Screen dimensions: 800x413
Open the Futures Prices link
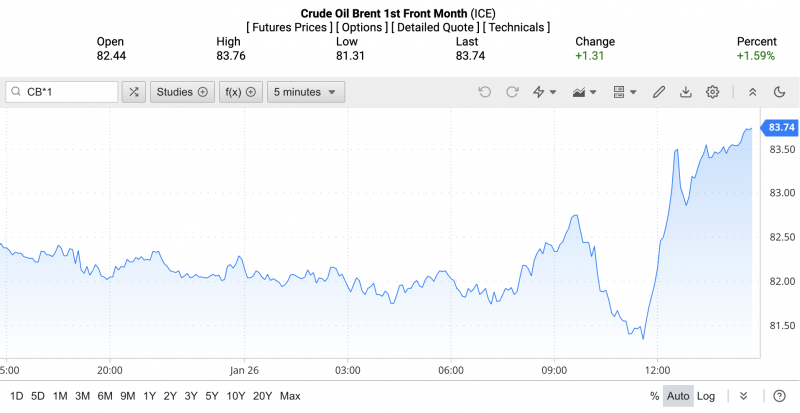tap(290, 27)
